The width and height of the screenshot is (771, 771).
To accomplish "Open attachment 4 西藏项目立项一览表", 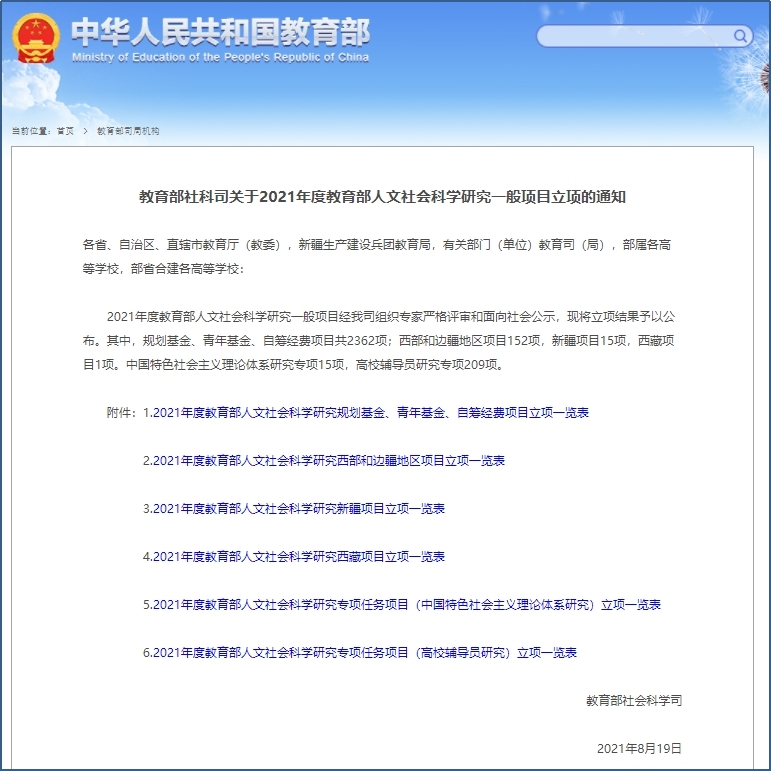I will [294, 557].
